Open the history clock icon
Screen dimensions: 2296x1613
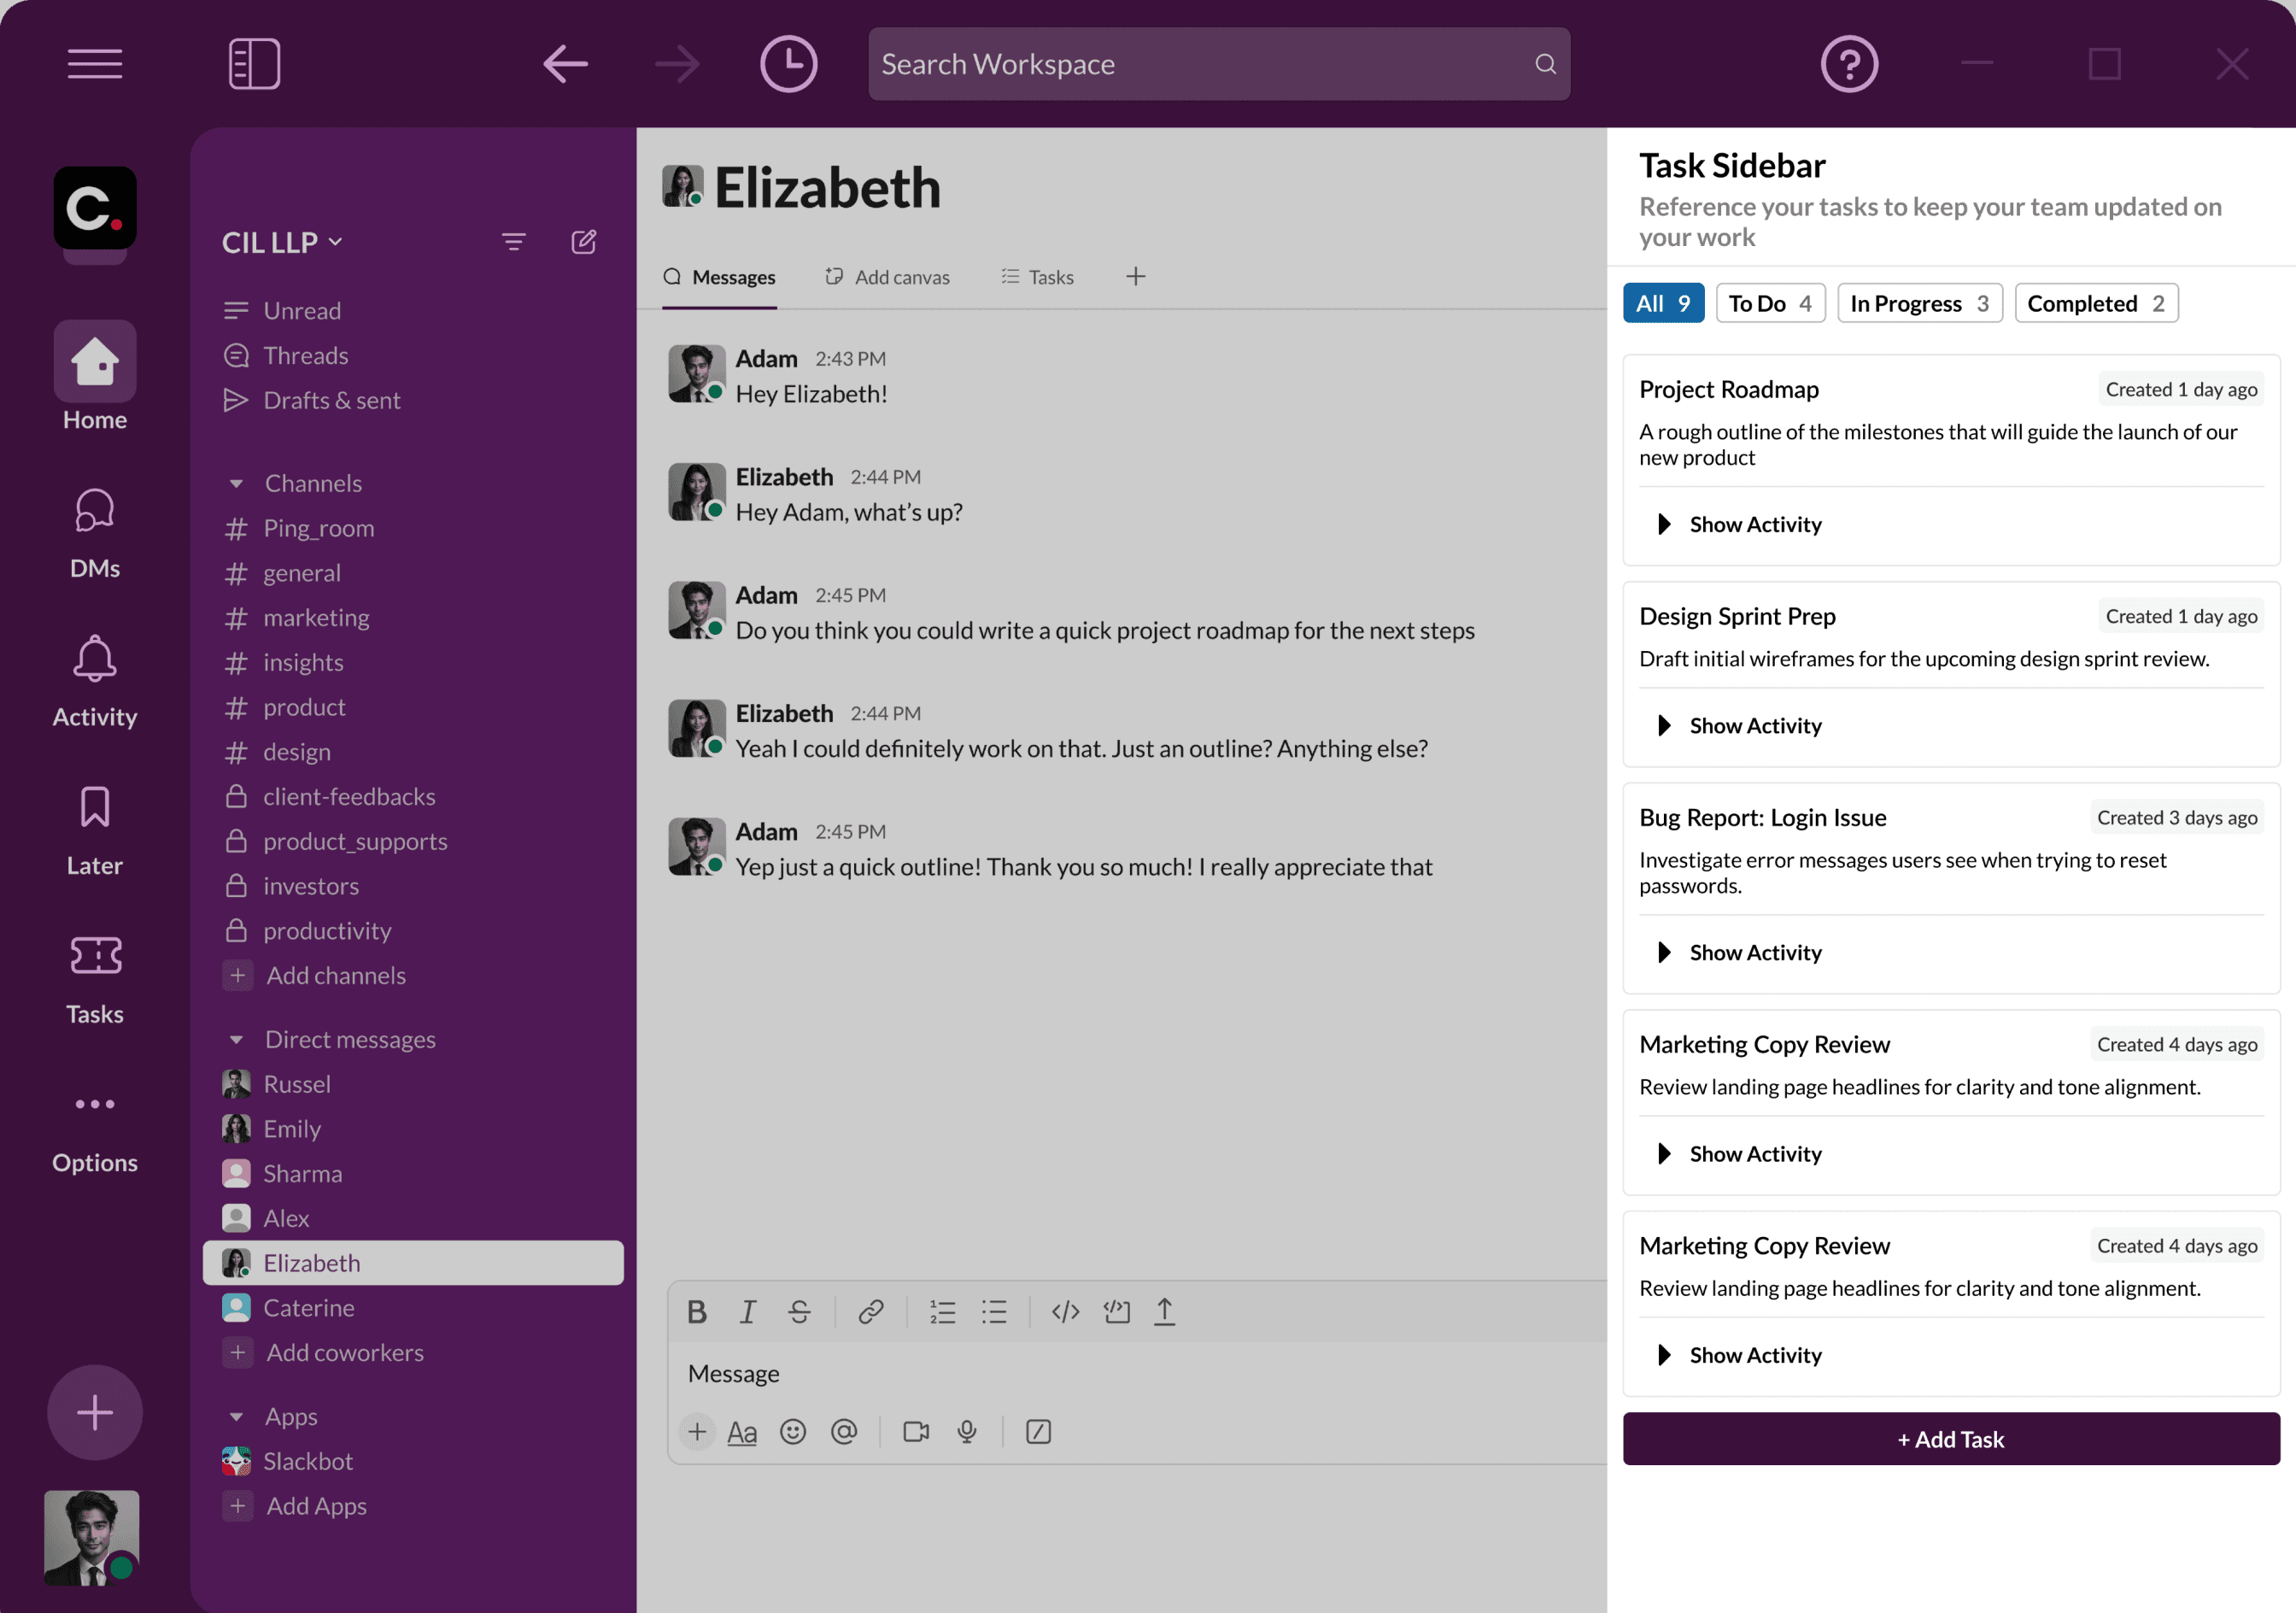(x=788, y=64)
